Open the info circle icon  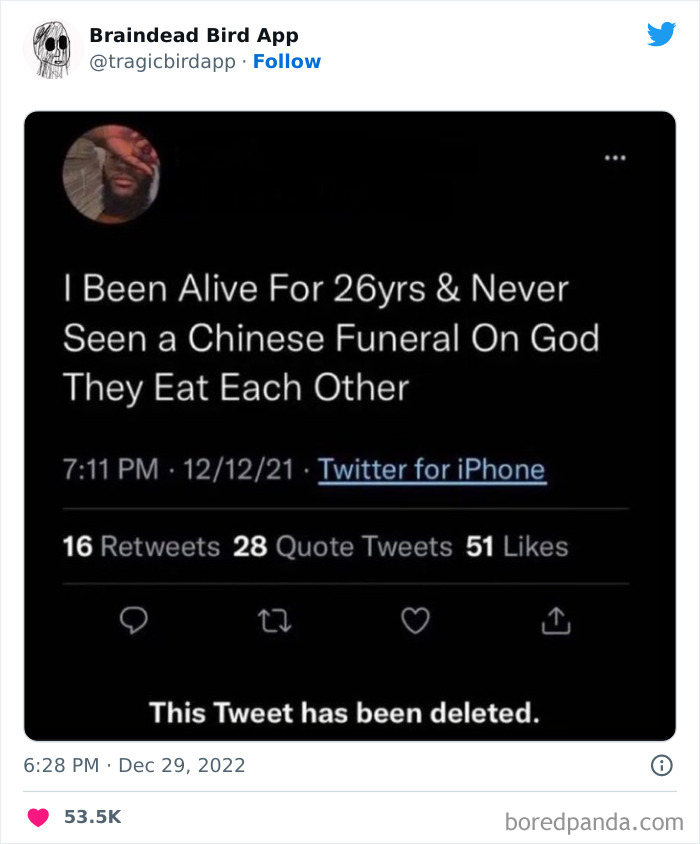point(661,766)
